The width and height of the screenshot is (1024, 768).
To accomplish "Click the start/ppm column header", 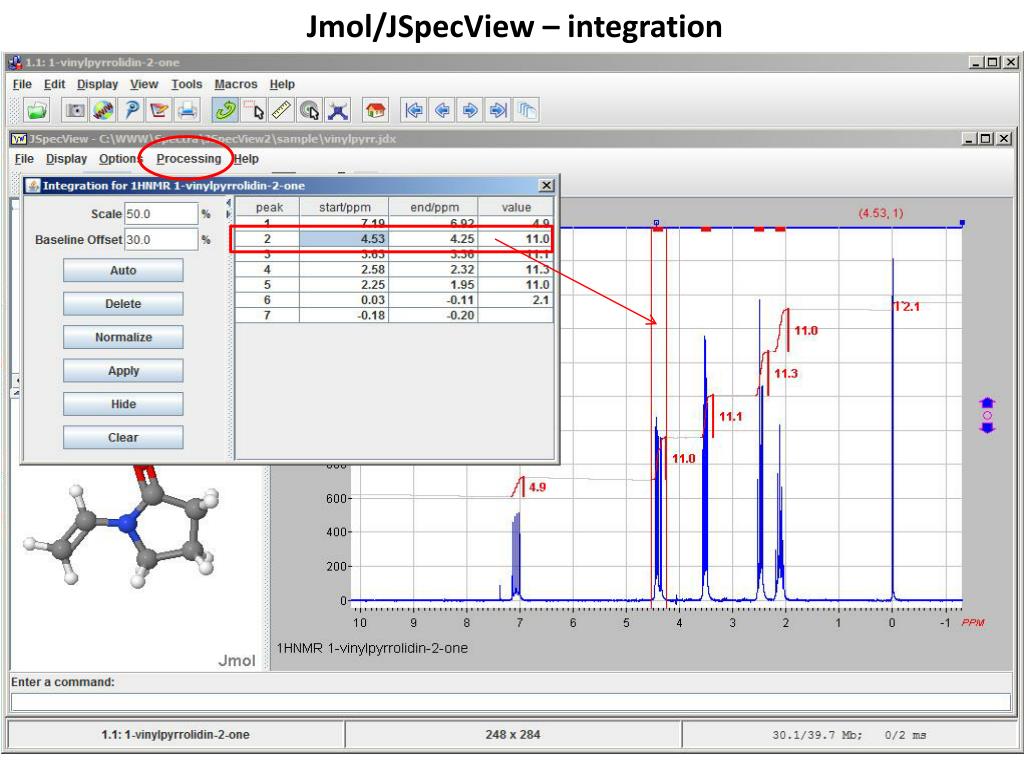I will [344, 207].
